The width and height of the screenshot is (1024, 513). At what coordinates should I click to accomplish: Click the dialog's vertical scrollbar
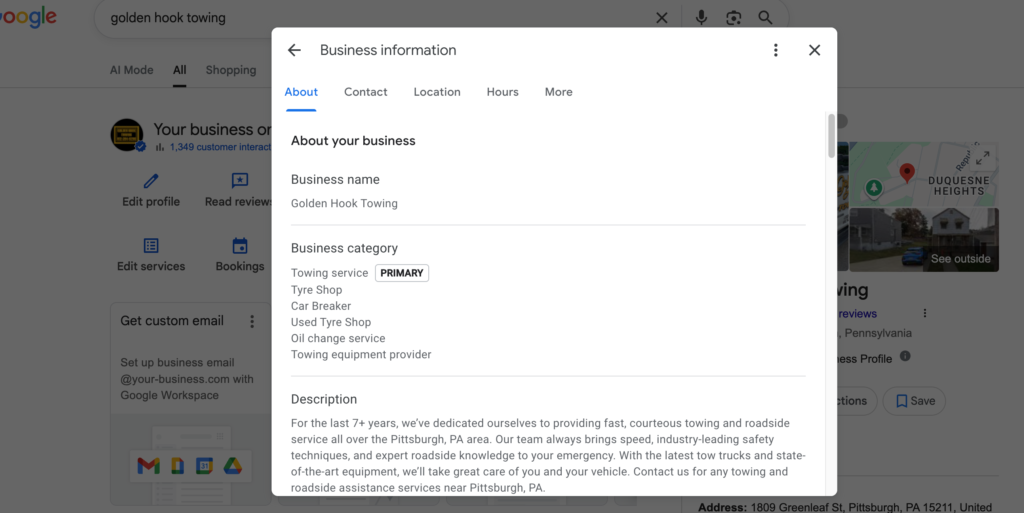(831, 136)
